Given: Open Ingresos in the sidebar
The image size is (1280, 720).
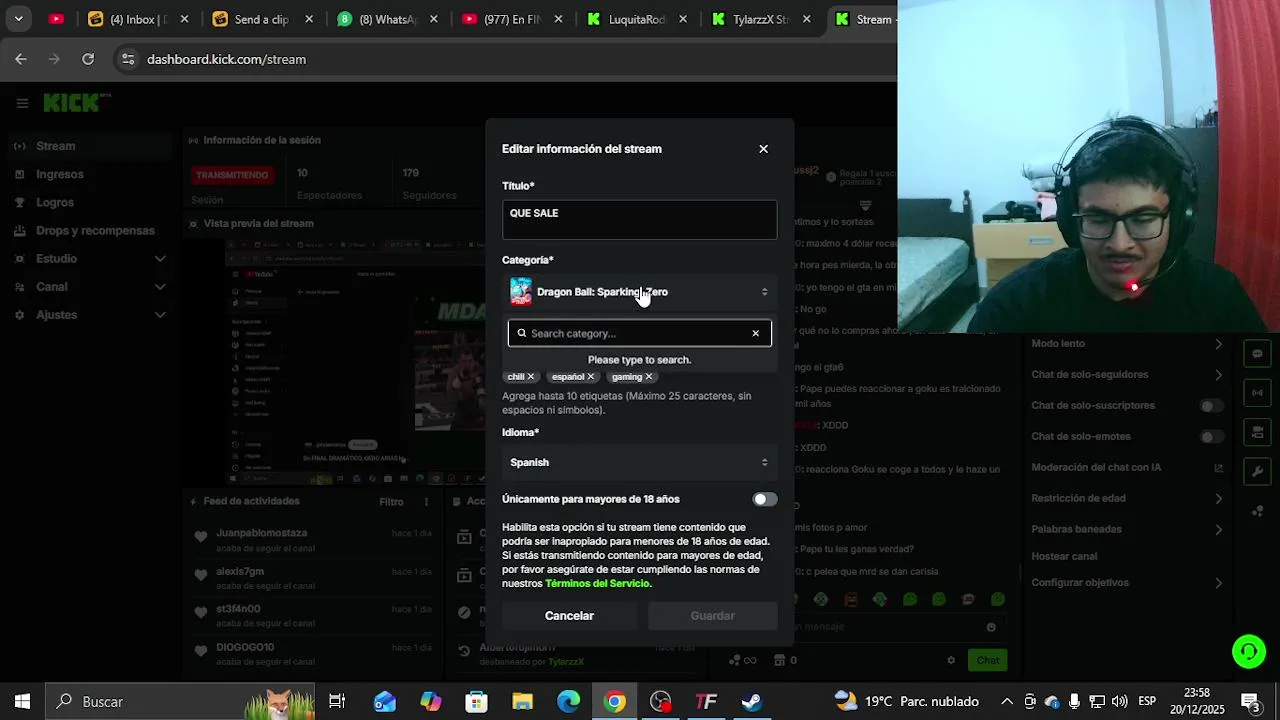Looking at the screenshot, I should tap(90, 174).
